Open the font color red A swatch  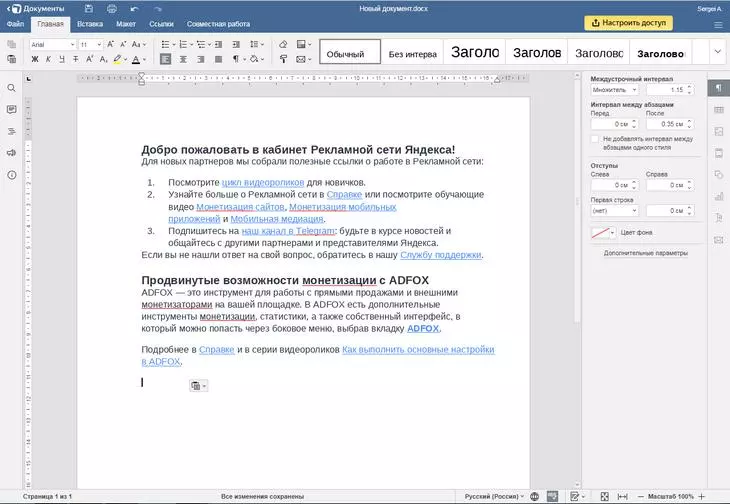(136, 59)
